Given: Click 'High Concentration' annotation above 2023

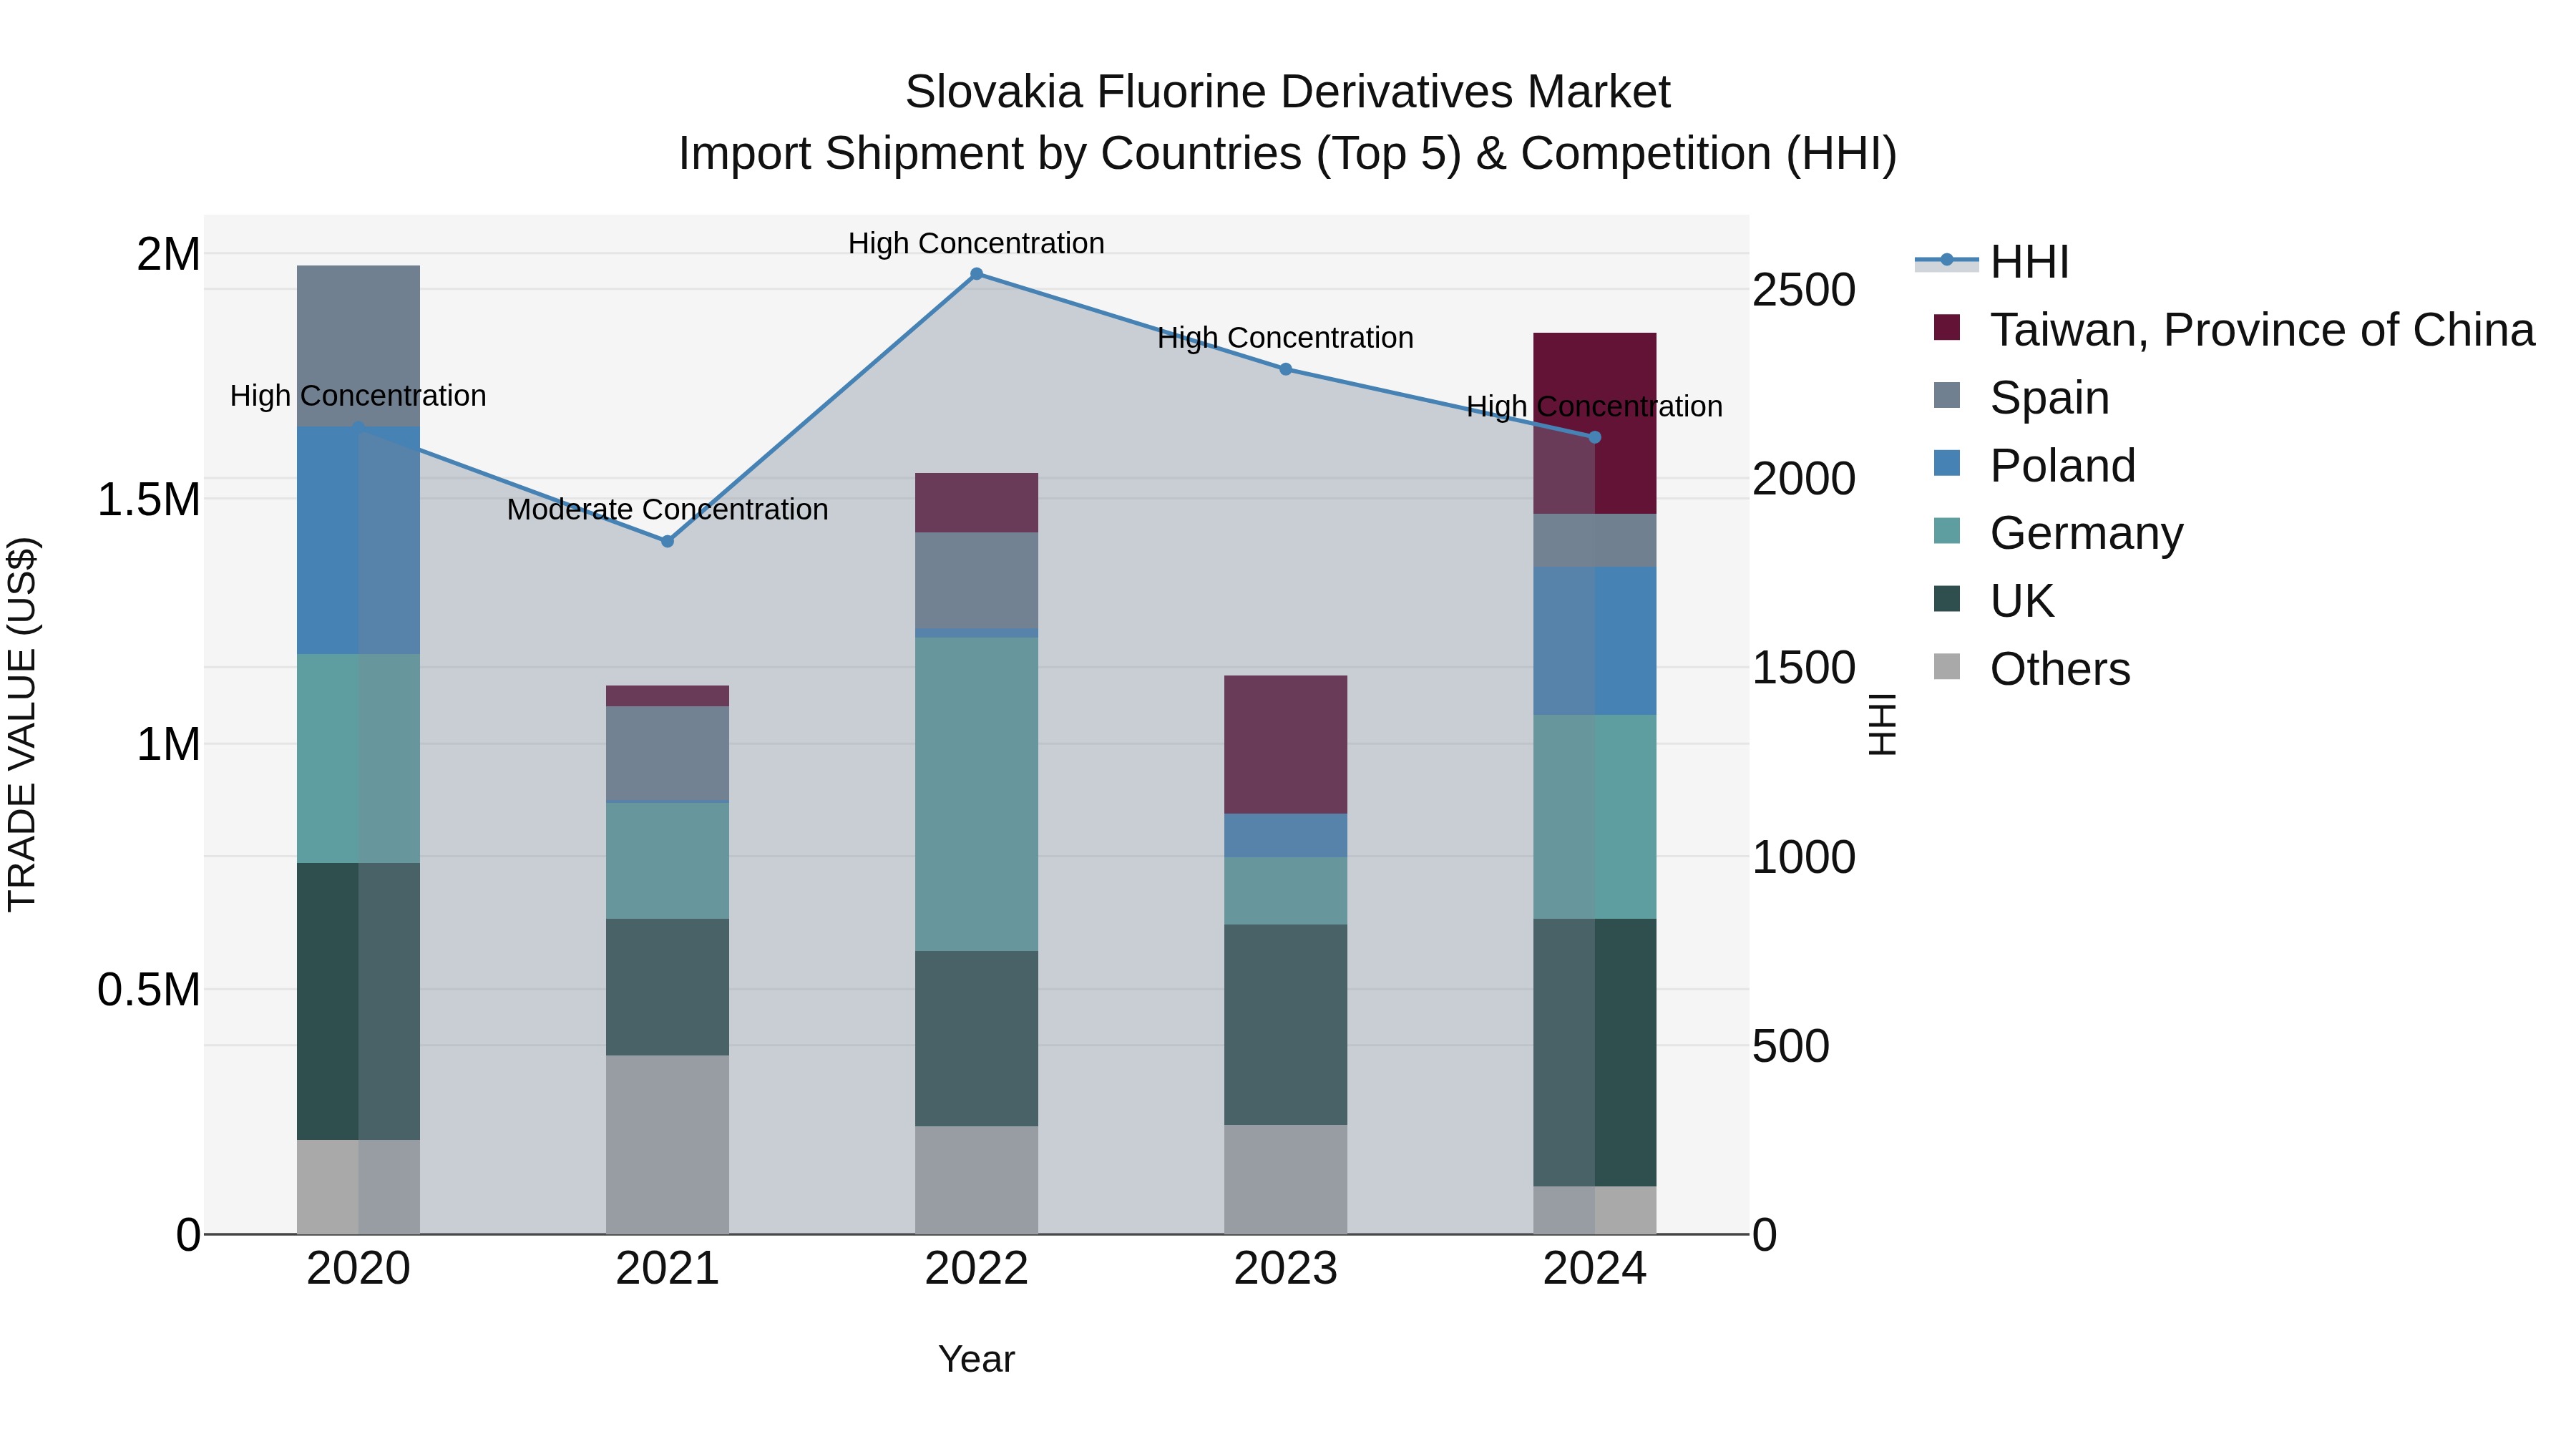Looking at the screenshot, I should coord(1286,338).
